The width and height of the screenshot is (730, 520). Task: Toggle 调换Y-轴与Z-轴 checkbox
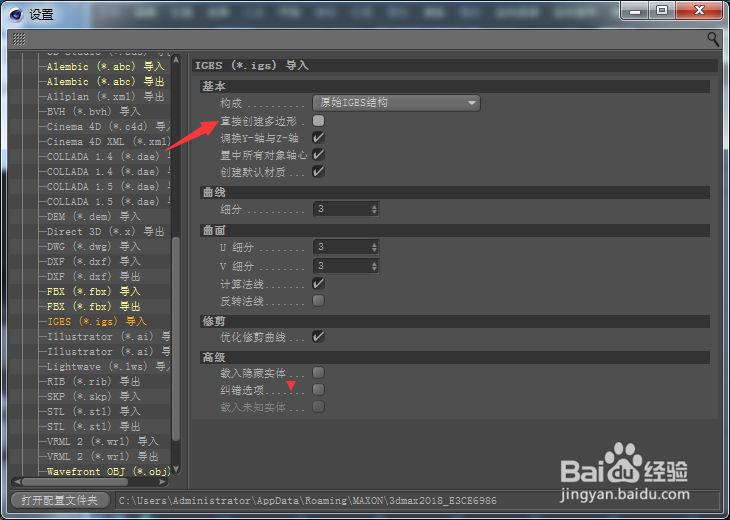point(318,138)
